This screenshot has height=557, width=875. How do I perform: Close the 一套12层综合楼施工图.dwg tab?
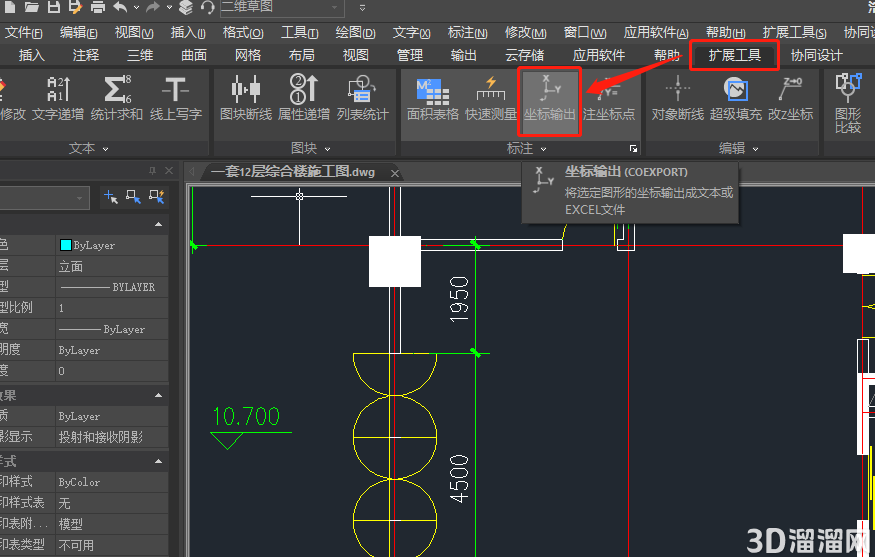coord(395,174)
